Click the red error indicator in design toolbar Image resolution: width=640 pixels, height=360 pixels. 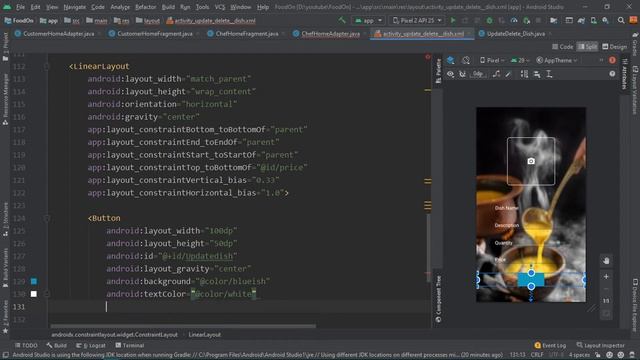(x=612, y=60)
